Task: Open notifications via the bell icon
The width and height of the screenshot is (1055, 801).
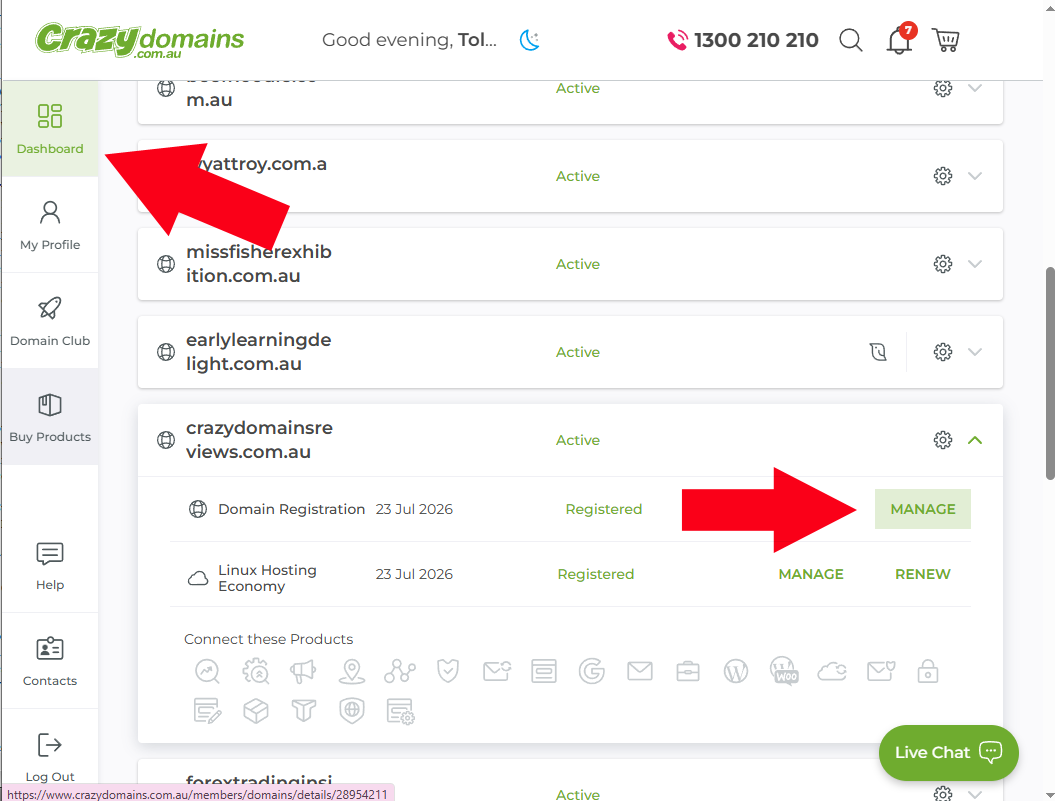Action: 898,40
